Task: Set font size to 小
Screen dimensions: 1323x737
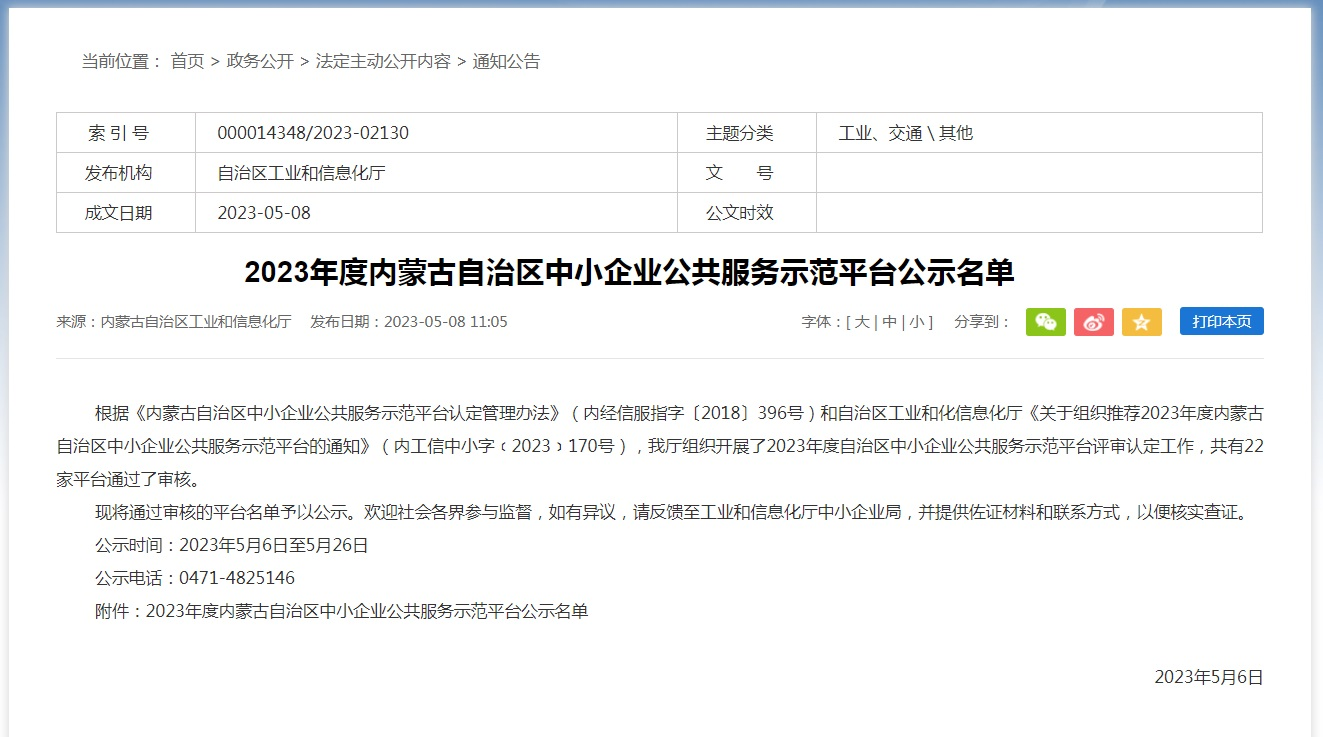Action: [916, 322]
